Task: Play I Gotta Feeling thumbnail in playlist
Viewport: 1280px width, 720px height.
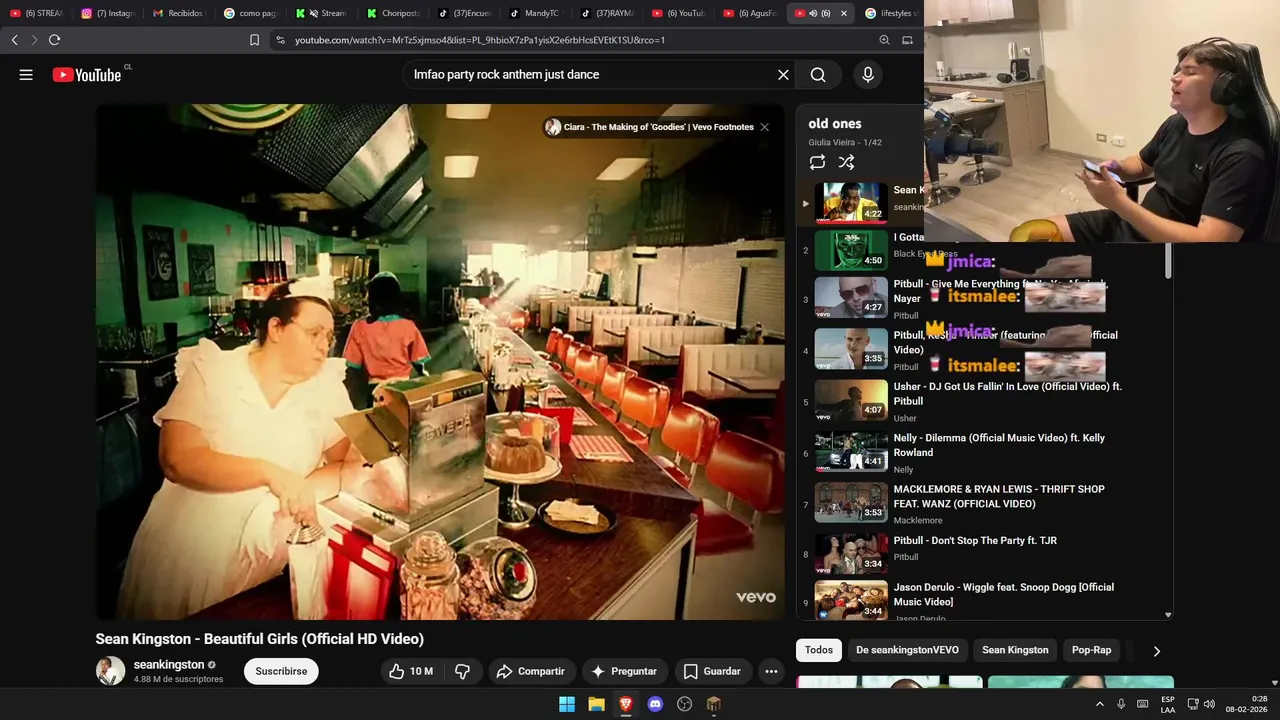Action: (x=851, y=250)
